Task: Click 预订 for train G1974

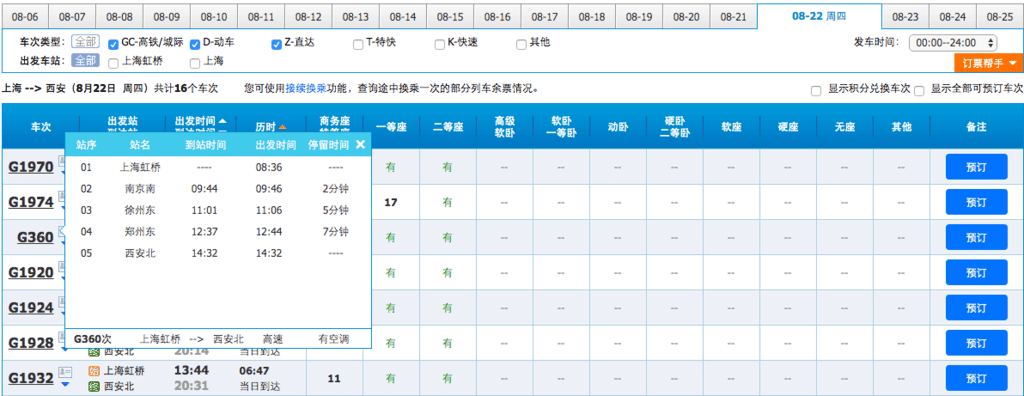Action: tap(976, 203)
